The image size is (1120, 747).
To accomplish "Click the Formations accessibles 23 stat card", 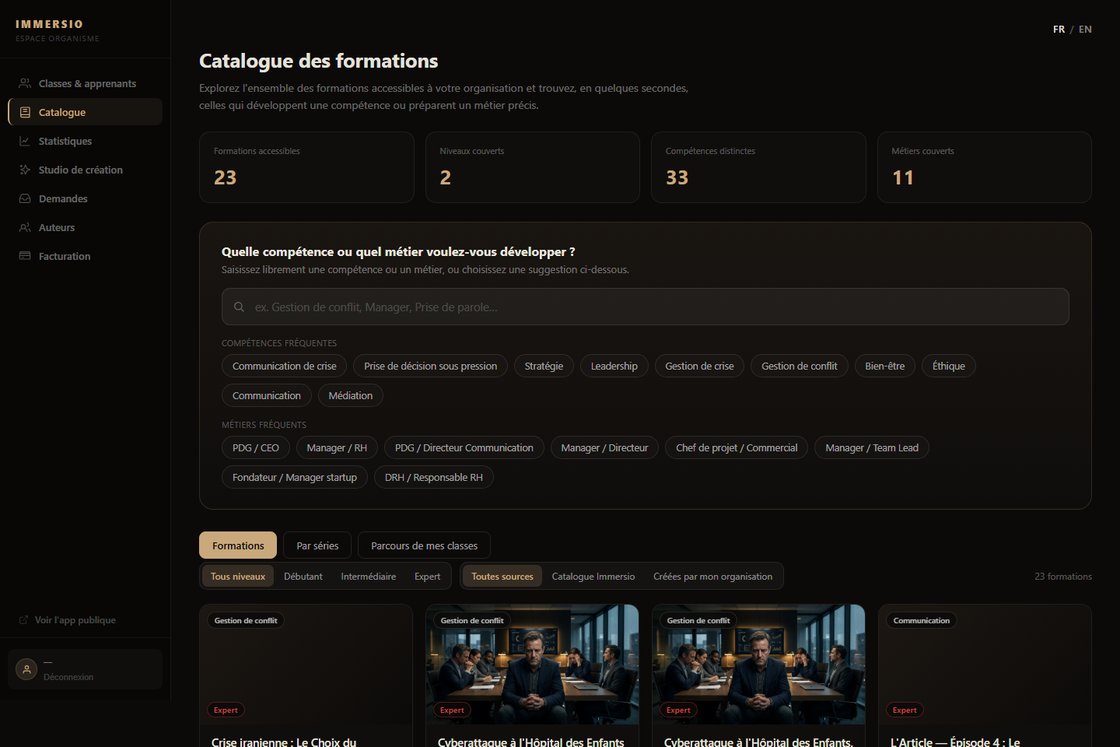I will coord(306,167).
